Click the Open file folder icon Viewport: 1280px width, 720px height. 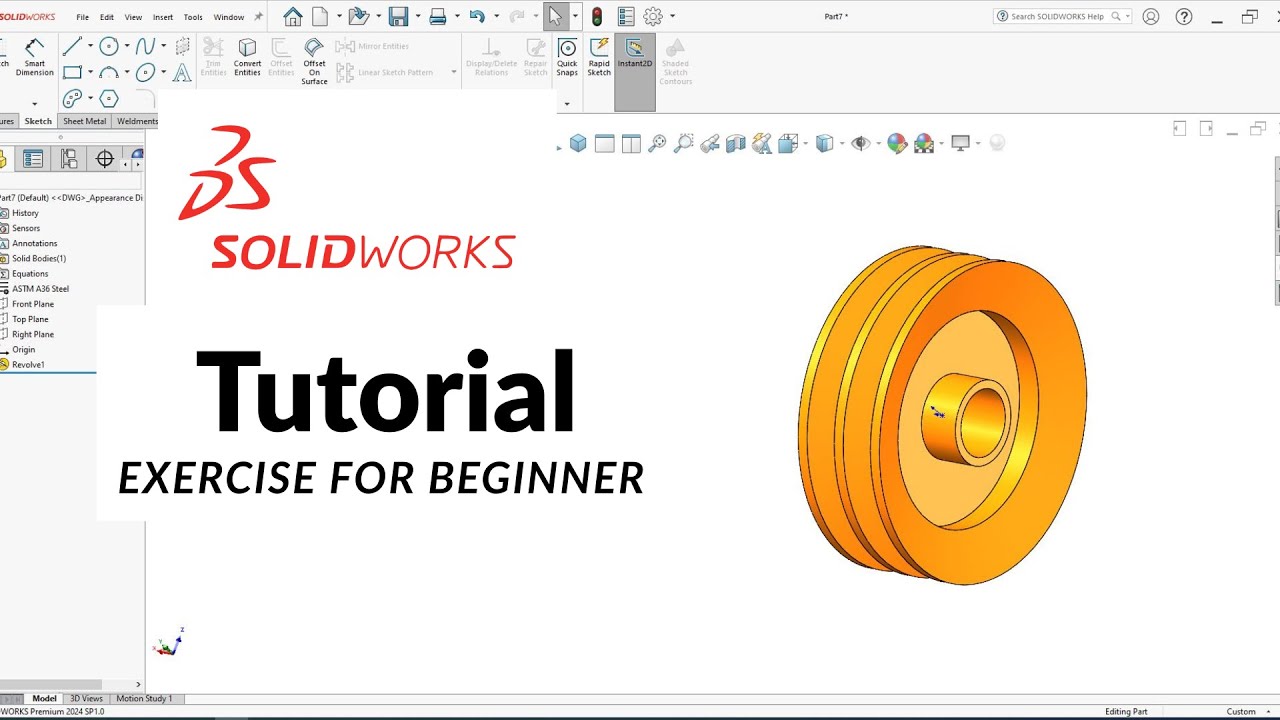[358, 16]
